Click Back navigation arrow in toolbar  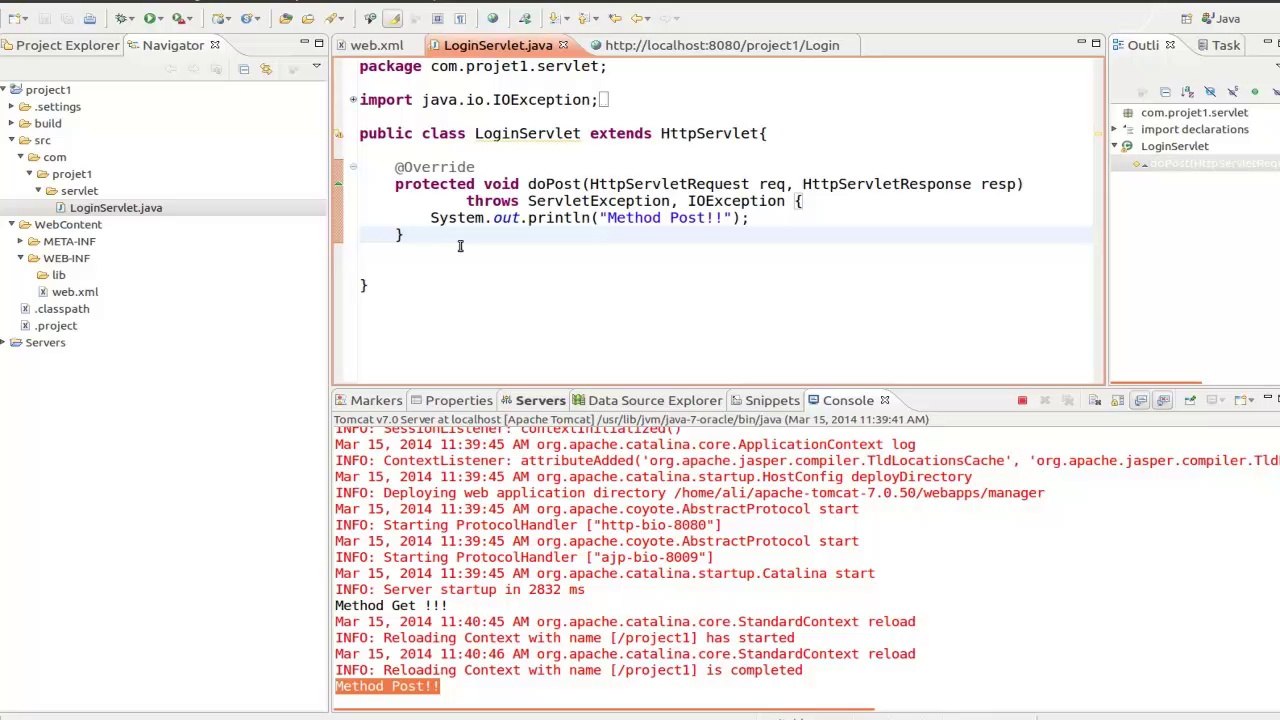[636, 18]
